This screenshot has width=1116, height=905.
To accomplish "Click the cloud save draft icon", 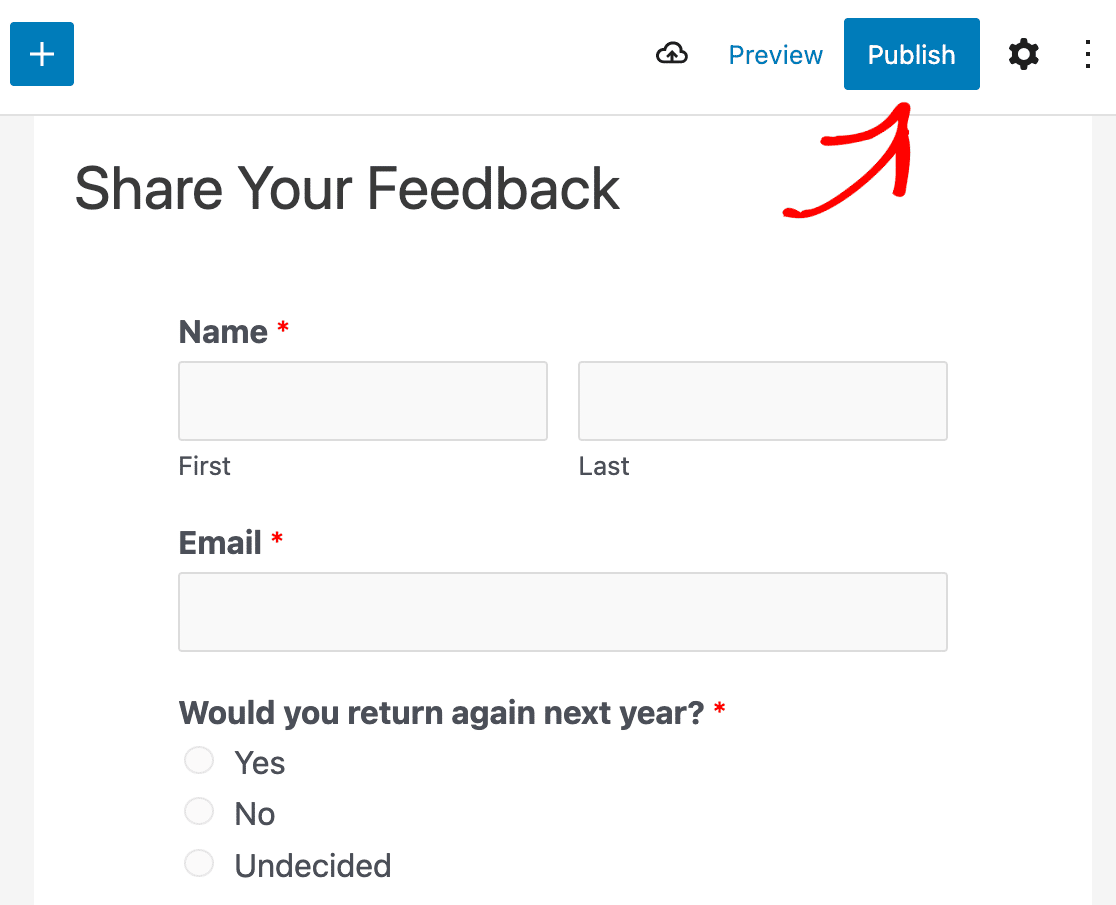I will tap(672, 54).
